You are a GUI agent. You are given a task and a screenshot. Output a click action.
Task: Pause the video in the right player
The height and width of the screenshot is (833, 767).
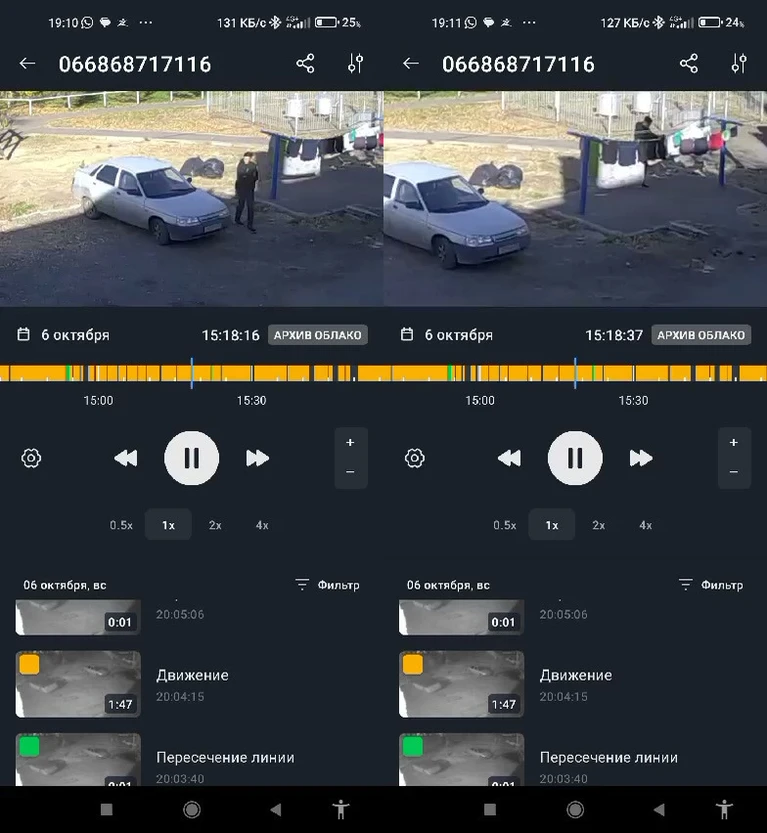pyautogui.click(x=575, y=458)
